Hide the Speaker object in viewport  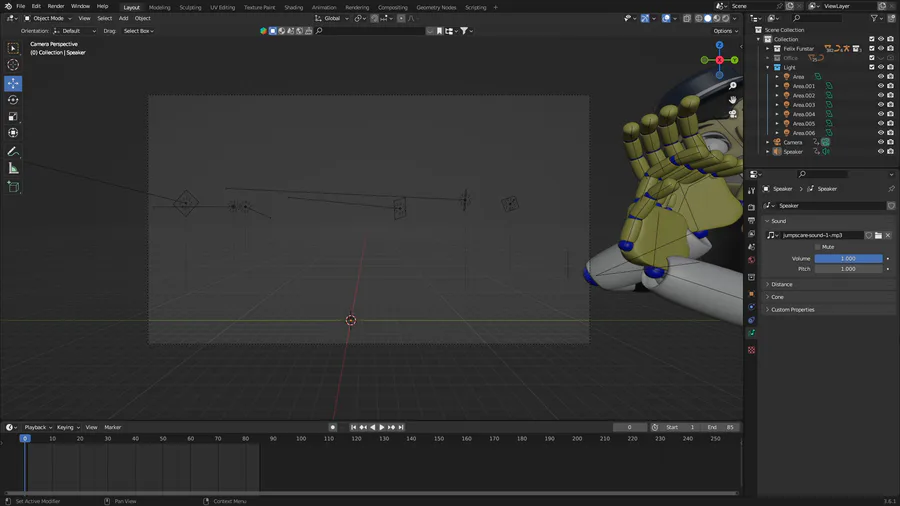(881, 151)
